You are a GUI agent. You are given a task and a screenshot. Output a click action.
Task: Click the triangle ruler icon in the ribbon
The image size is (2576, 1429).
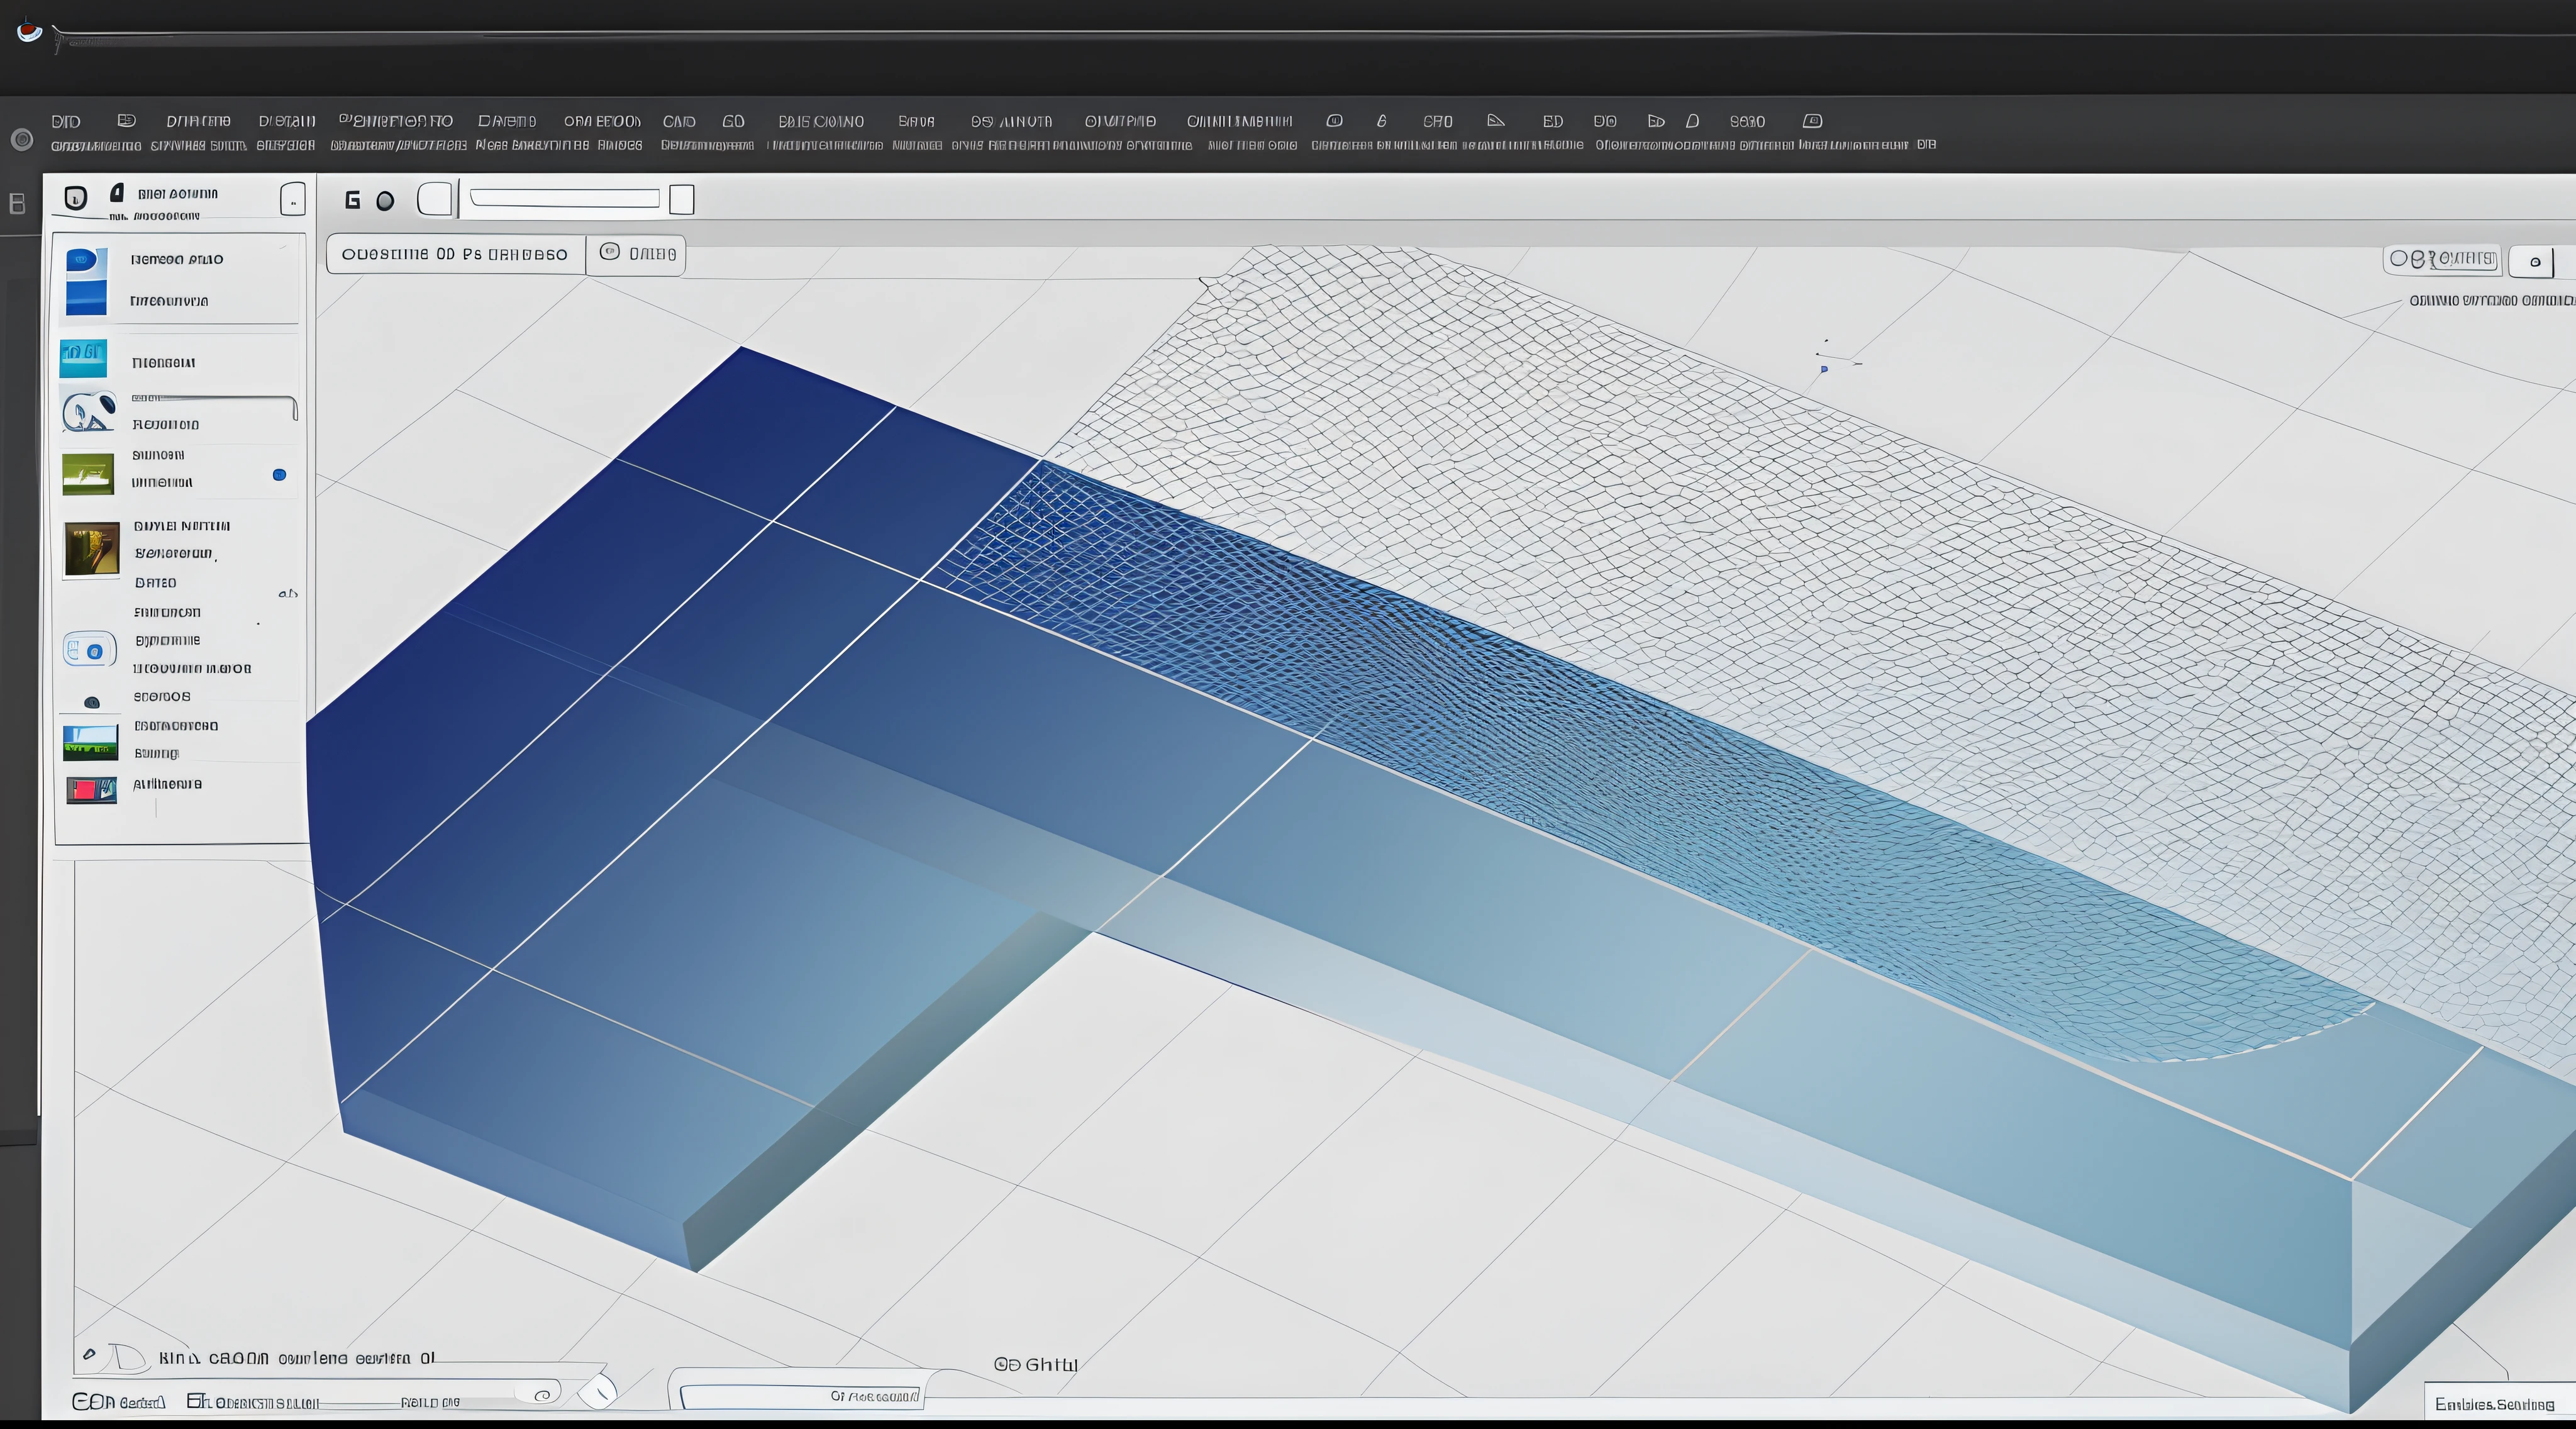click(1496, 120)
